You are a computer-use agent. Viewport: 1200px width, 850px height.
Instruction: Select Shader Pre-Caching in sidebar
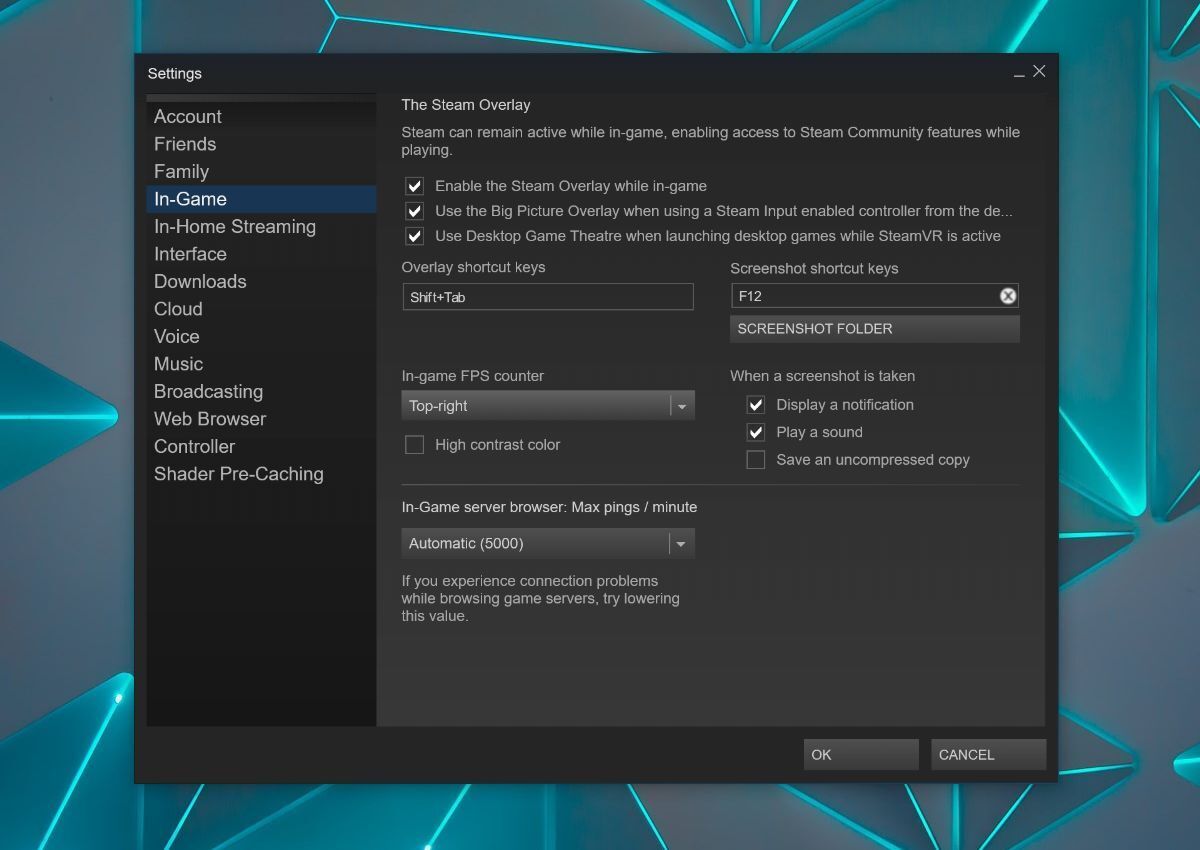coord(238,474)
